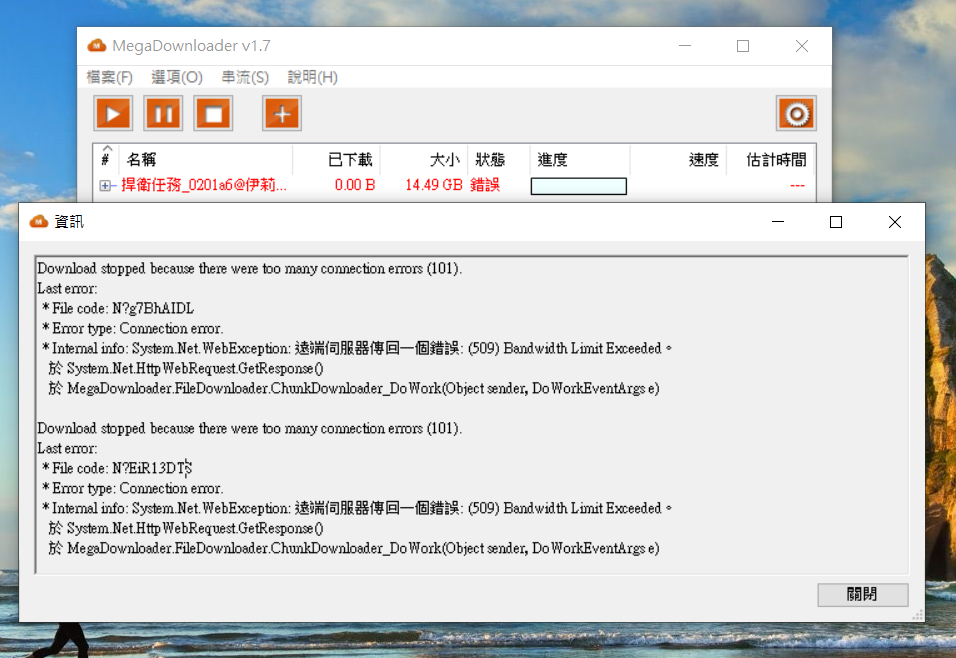Click the first 'Error type: Connection error' line
956x658 pixels.
[x=132, y=329]
